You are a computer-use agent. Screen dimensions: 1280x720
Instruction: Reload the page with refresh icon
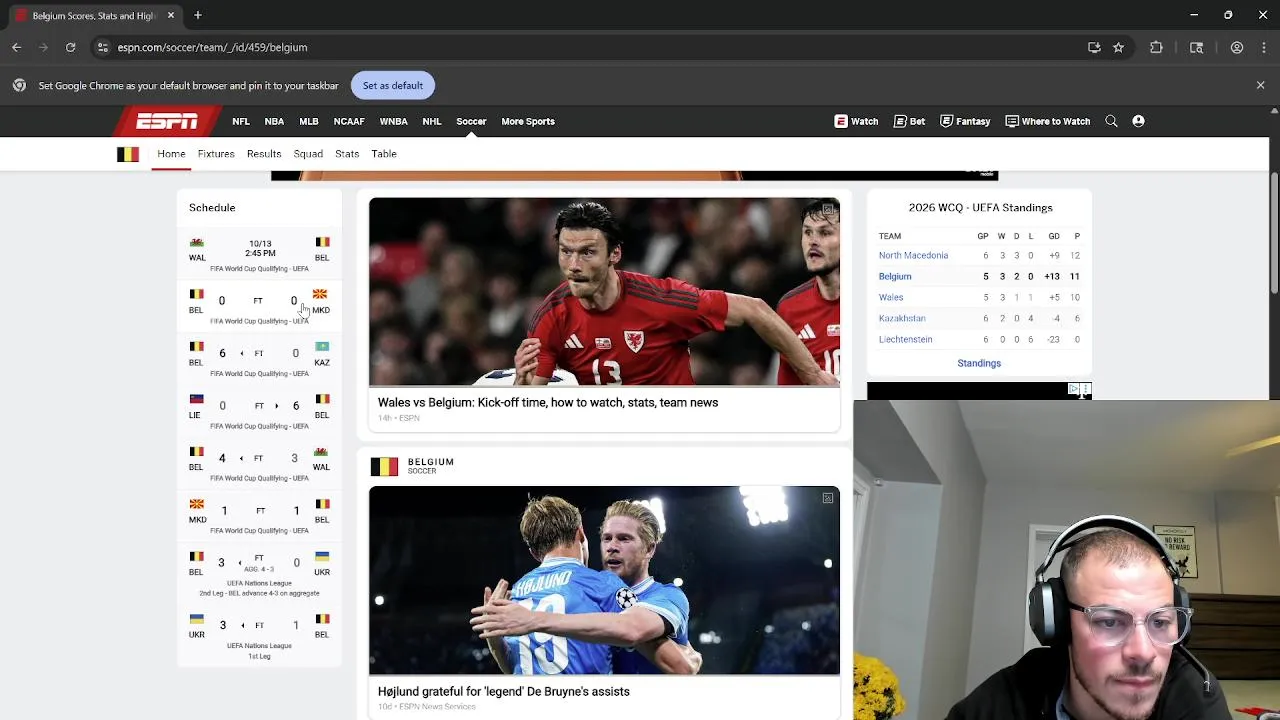pyautogui.click(x=70, y=47)
